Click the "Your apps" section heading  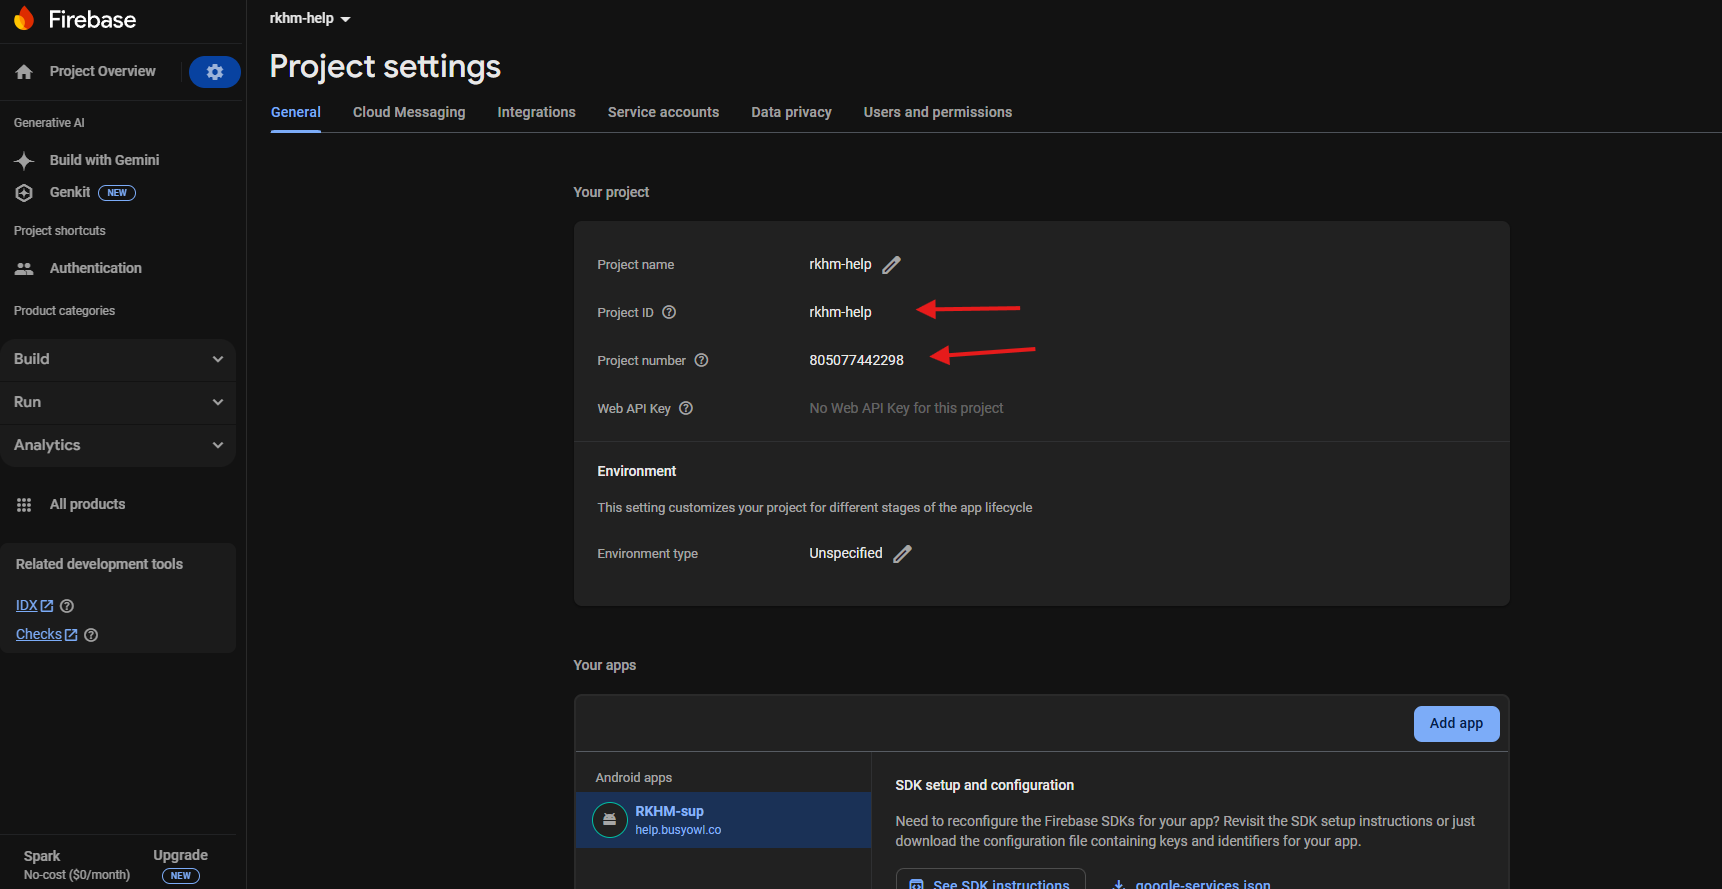point(605,665)
